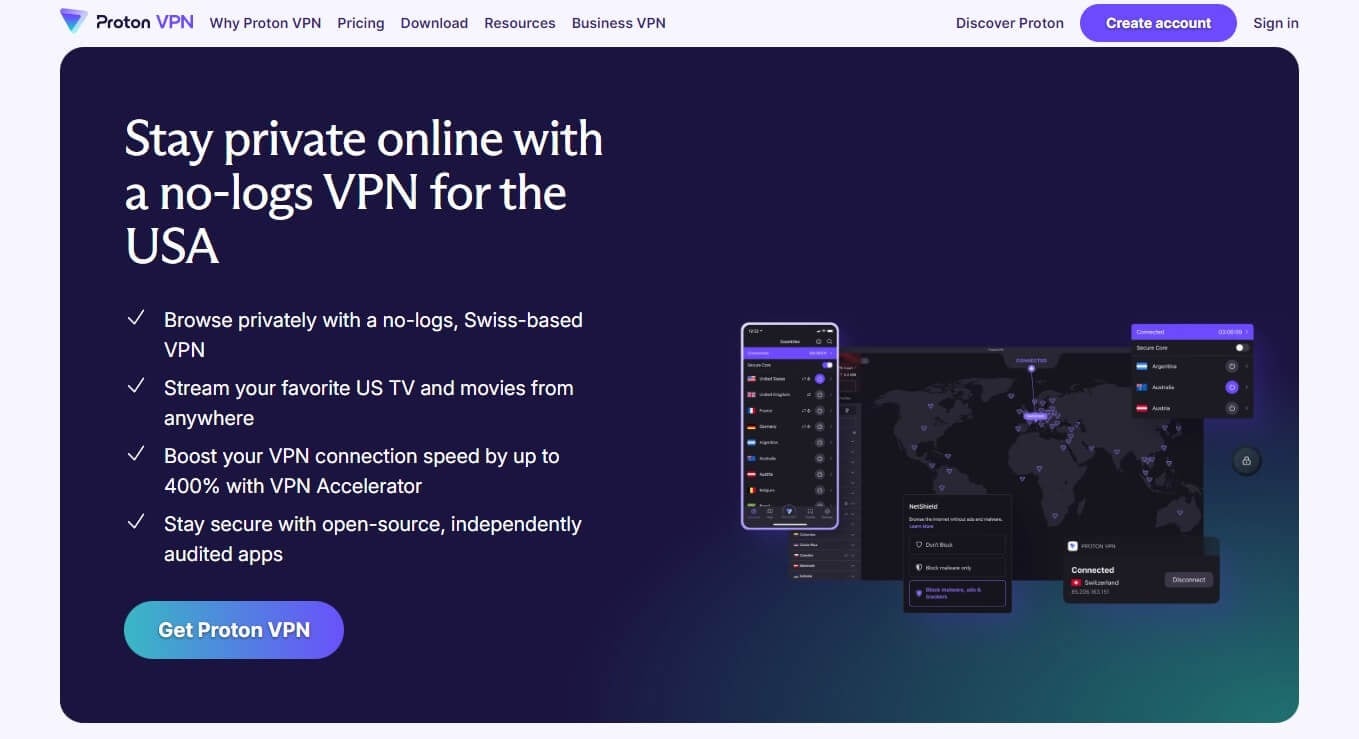Open the Resources menu
Screen dimensions: 1359x739
pyautogui.click(x=520, y=23)
